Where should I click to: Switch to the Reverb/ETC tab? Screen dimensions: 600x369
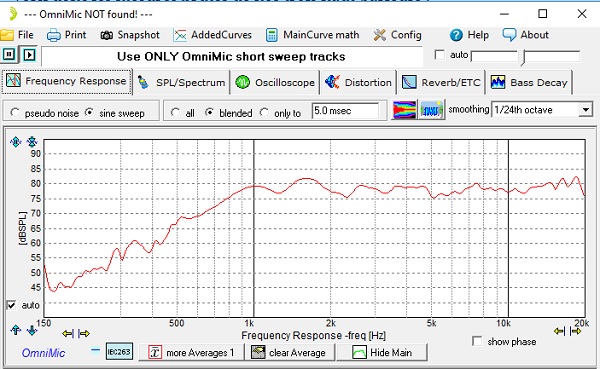pos(441,82)
